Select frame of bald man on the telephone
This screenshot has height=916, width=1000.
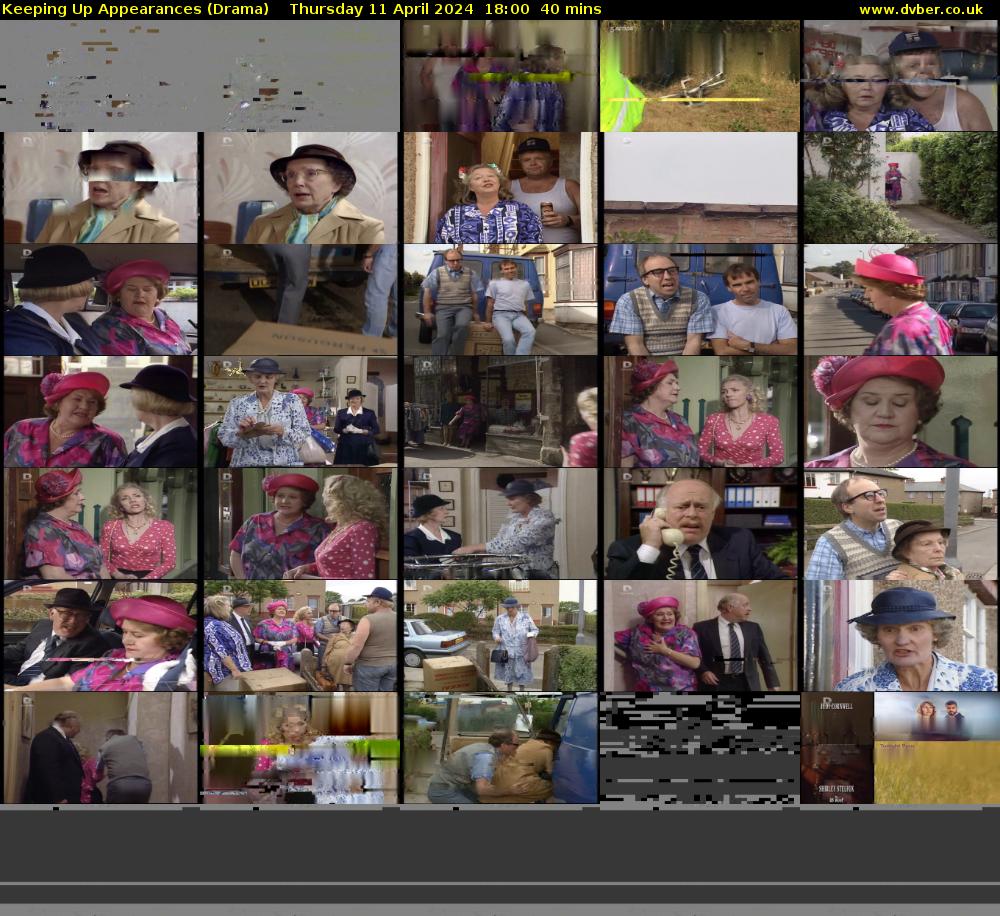point(700,524)
